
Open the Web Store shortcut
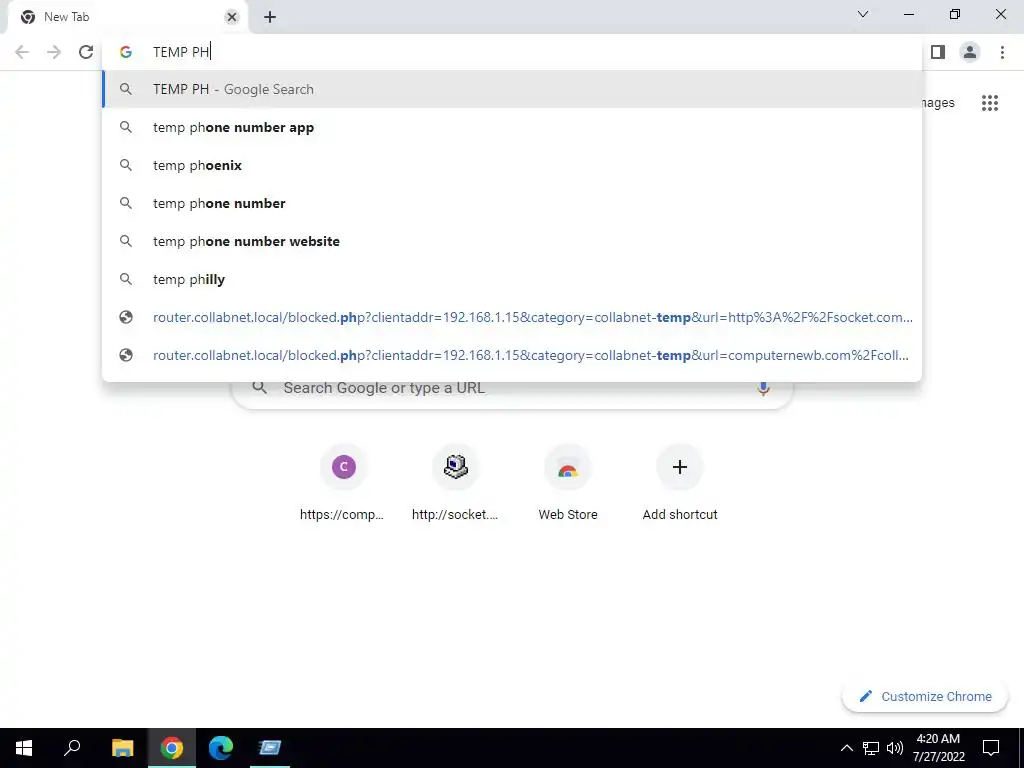[x=568, y=483]
